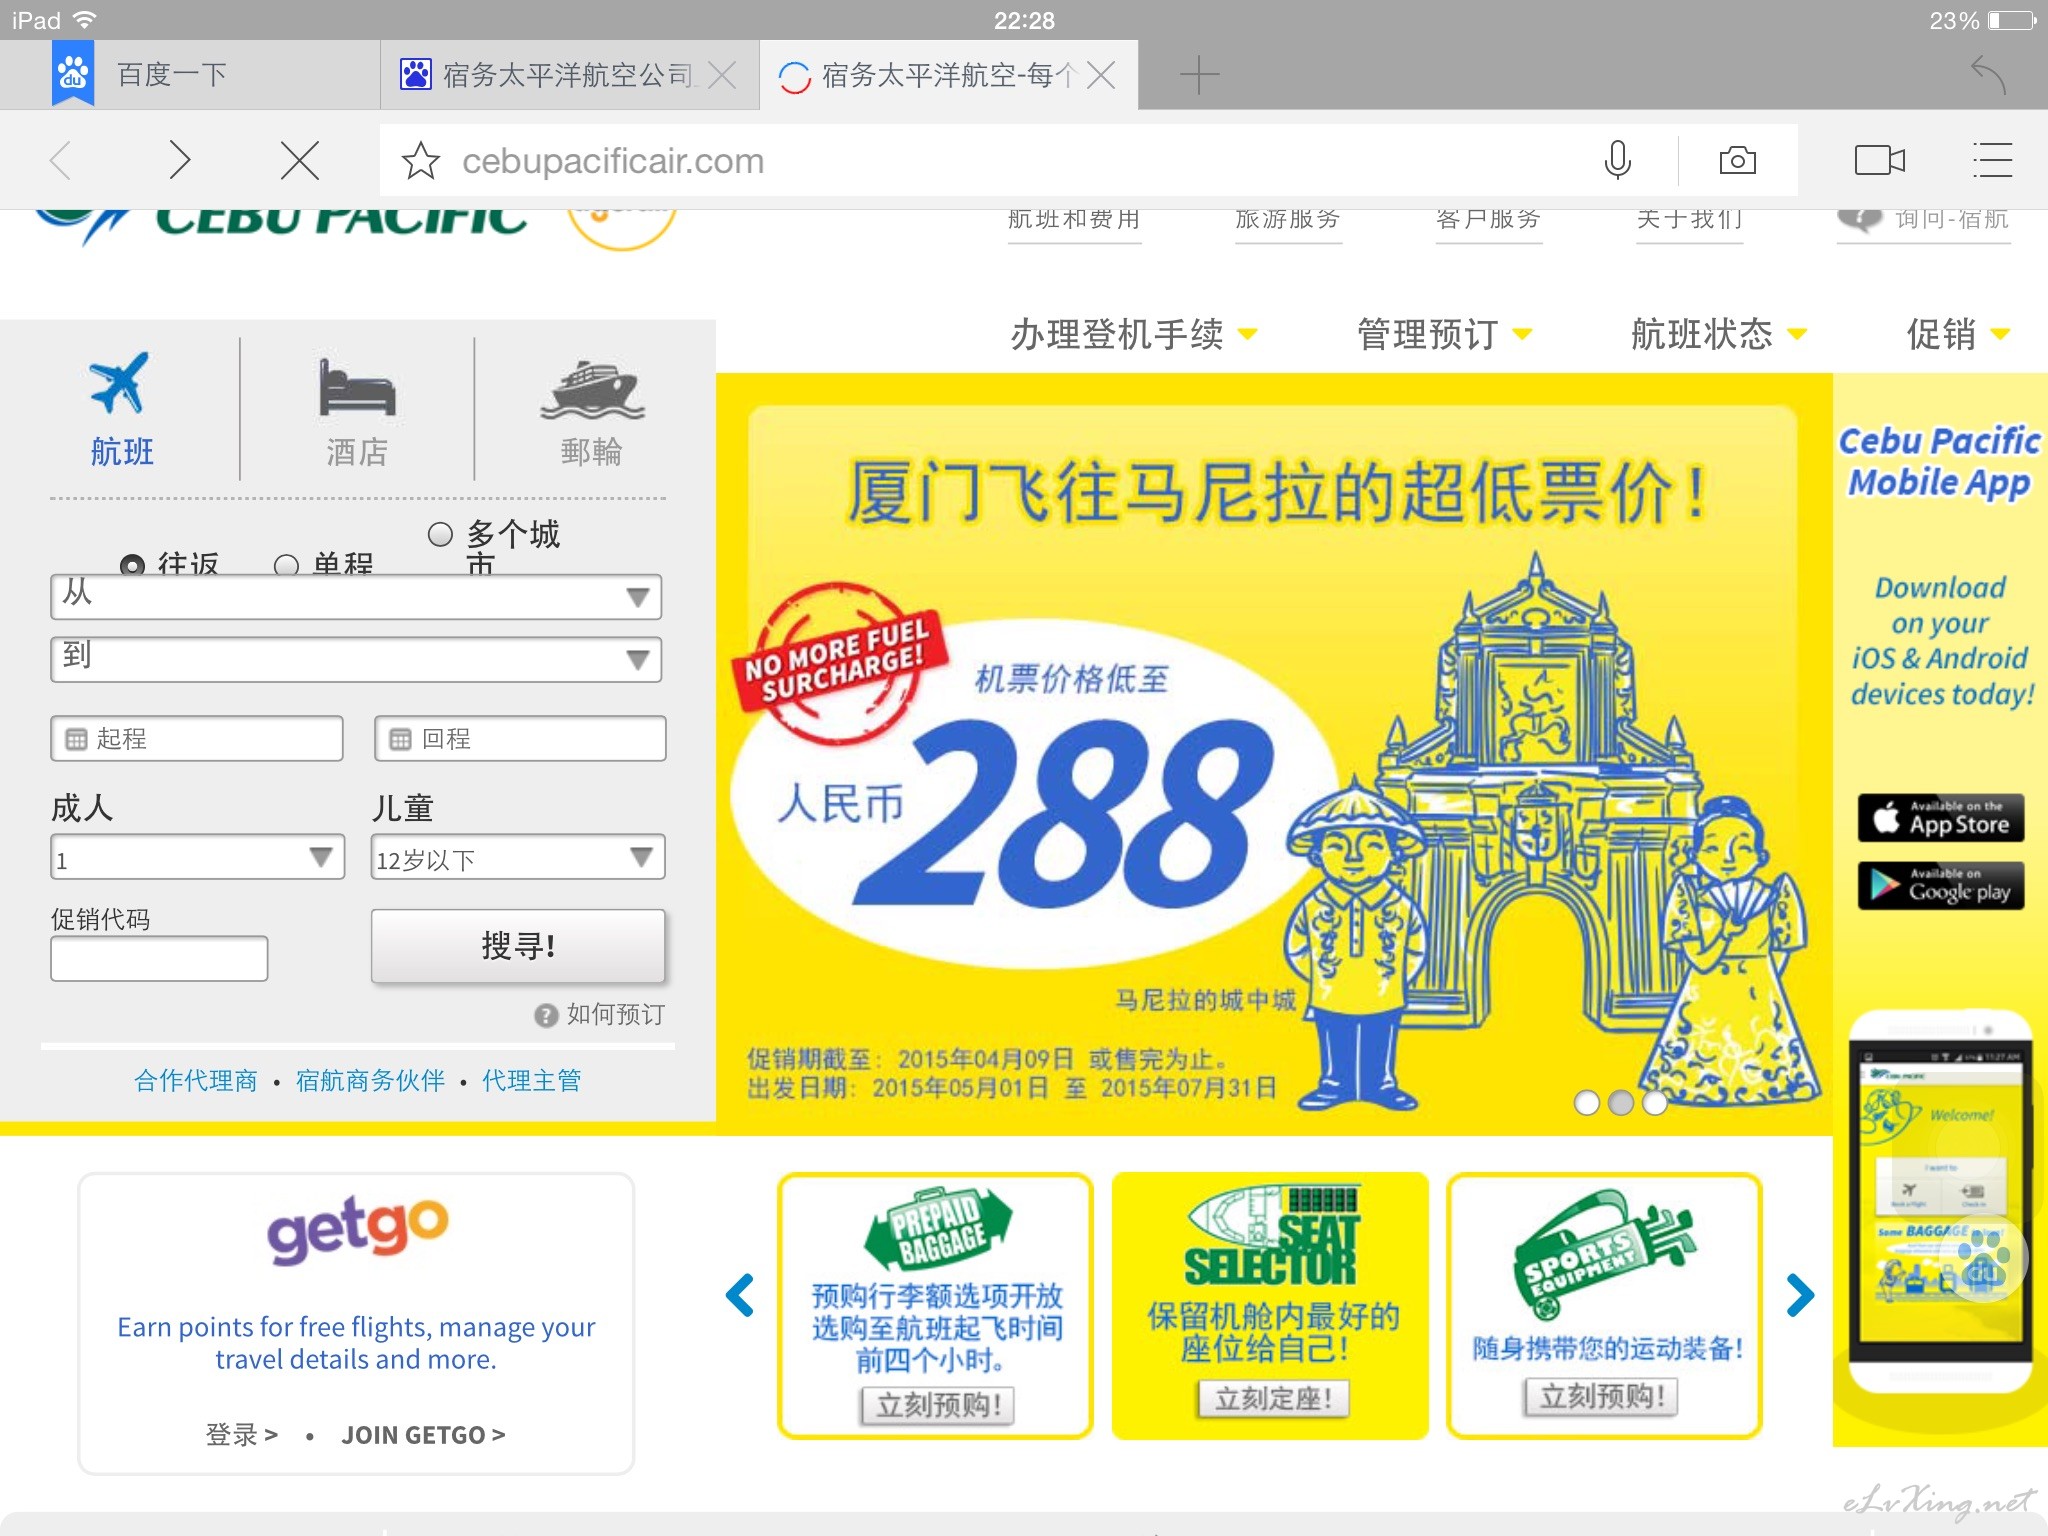Select the 郵輪 cruise ship icon
Image resolution: width=2048 pixels, height=1536 pixels.
coord(592,390)
